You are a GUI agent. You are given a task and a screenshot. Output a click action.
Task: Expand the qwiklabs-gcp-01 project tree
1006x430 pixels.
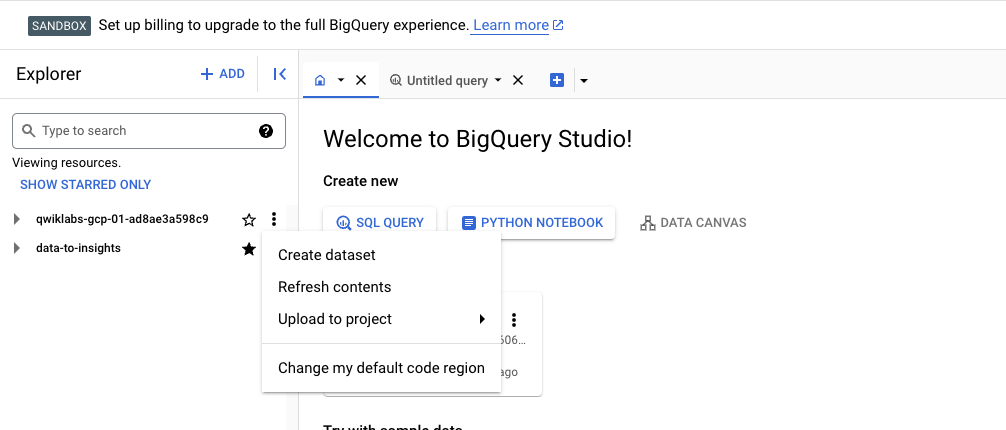tap(16, 220)
